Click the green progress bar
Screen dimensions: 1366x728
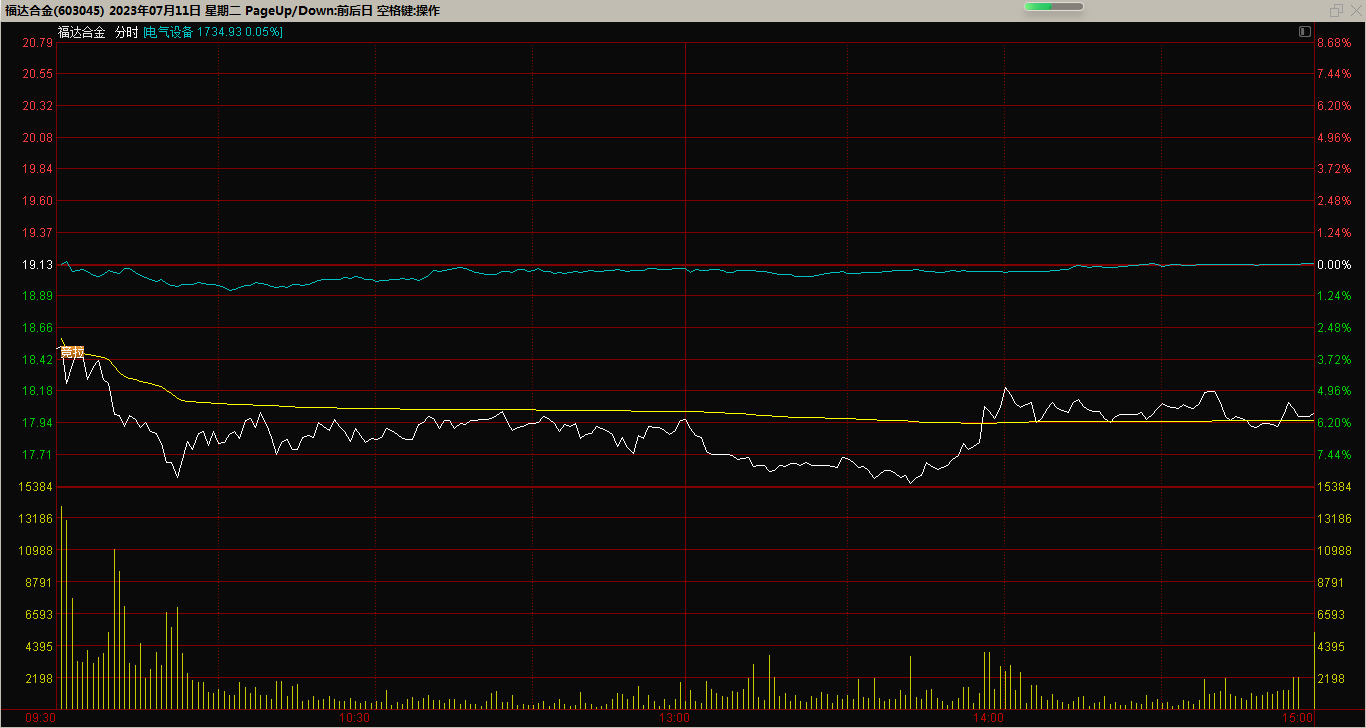click(1054, 7)
